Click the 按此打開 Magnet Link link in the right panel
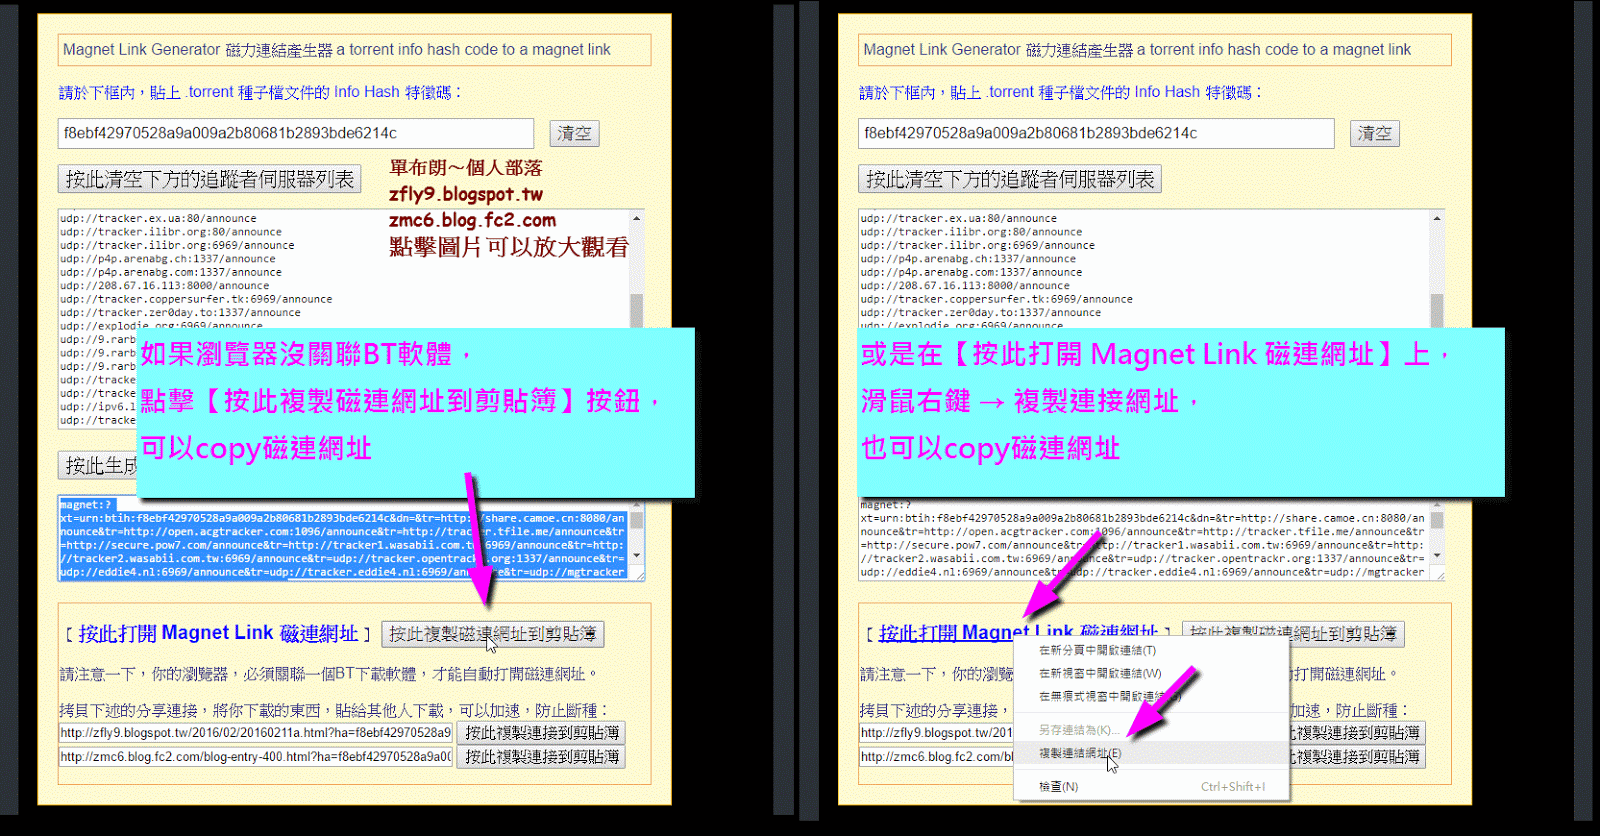The image size is (1600, 836). (1018, 634)
